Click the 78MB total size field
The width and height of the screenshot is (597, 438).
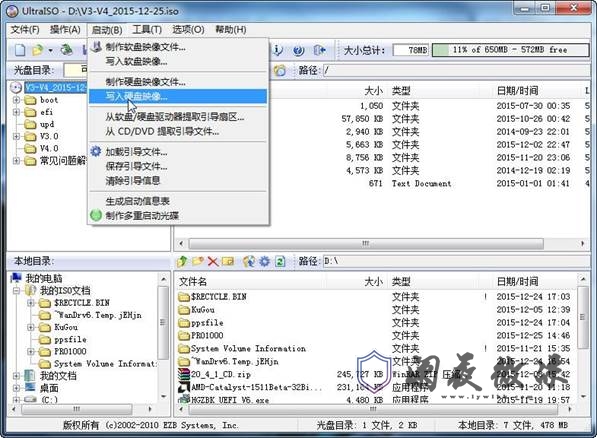click(x=410, y=50)
